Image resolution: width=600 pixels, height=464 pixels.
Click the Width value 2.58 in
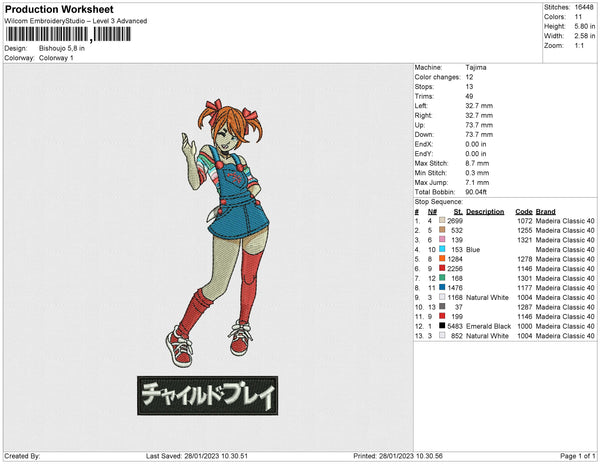585,36
